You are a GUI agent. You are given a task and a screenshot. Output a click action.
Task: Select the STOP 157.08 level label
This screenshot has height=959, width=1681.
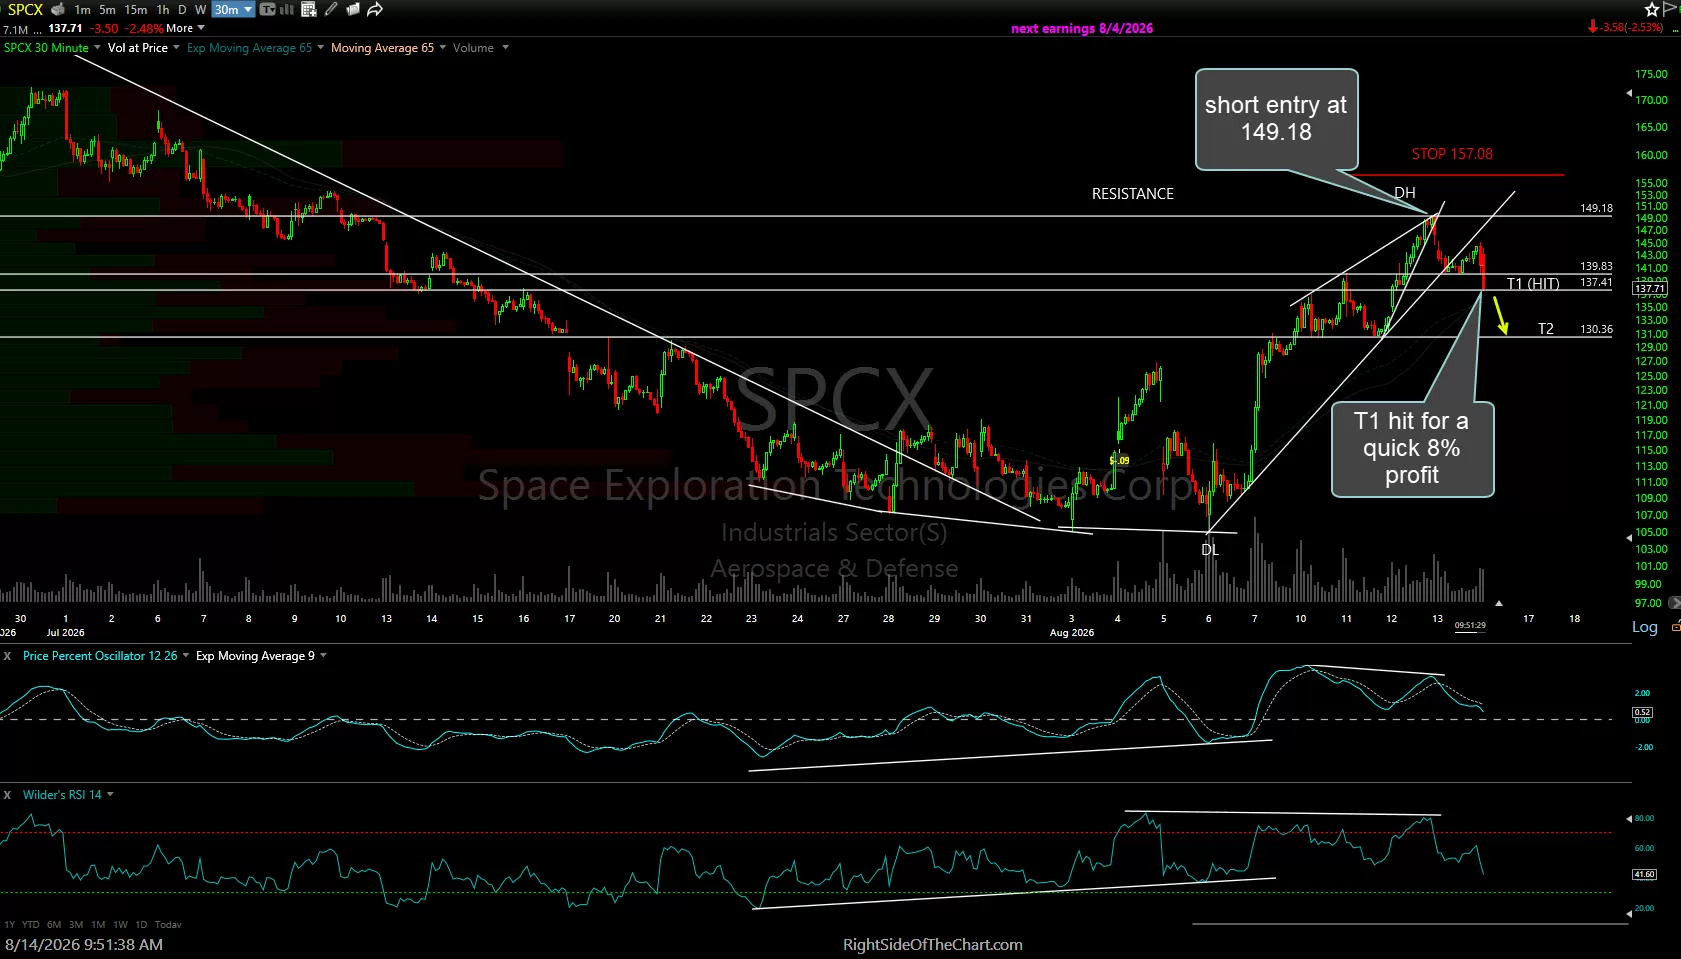tap(1452, 154)
